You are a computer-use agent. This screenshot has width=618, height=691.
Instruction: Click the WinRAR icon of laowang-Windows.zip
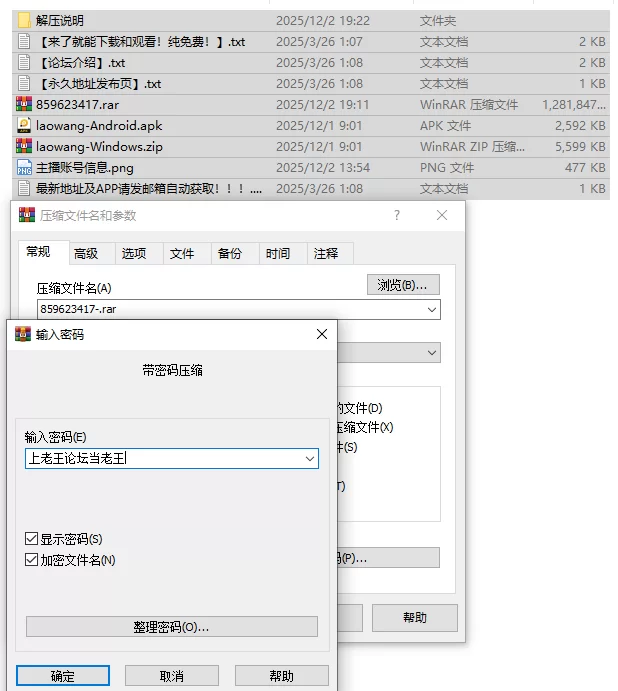(24, 146)
